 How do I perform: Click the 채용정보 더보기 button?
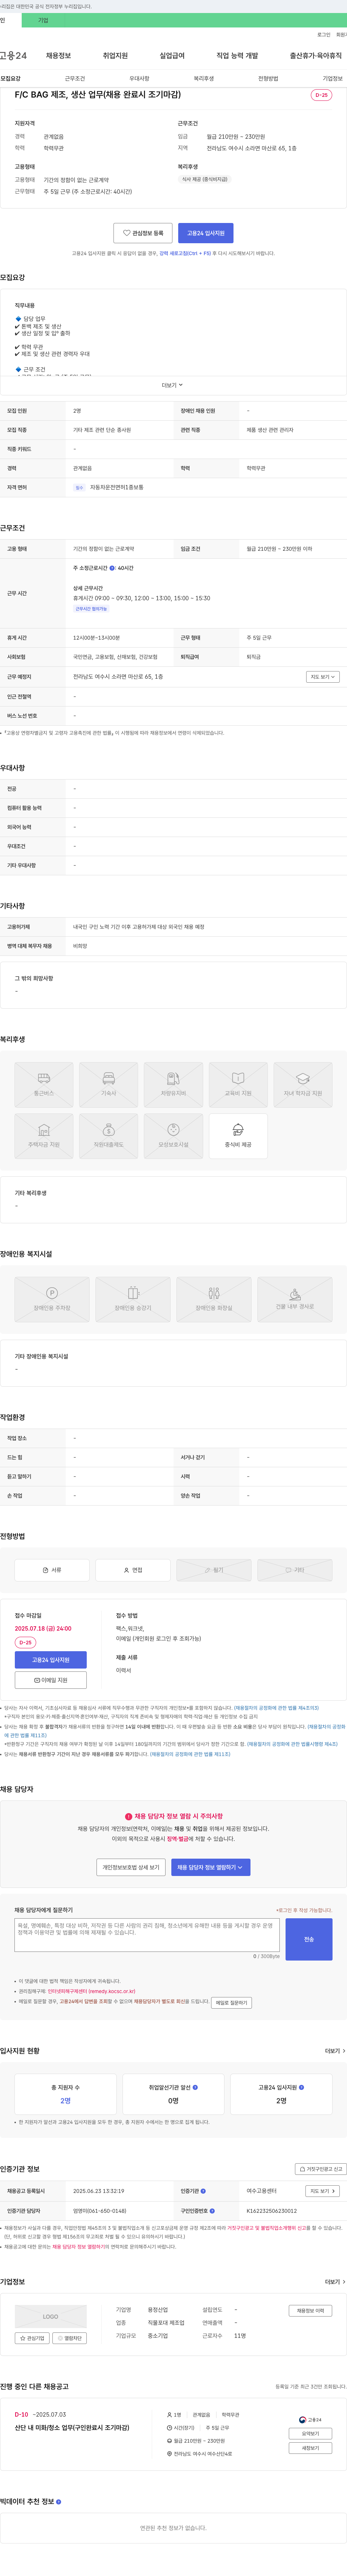click(x=311, y=2311)
